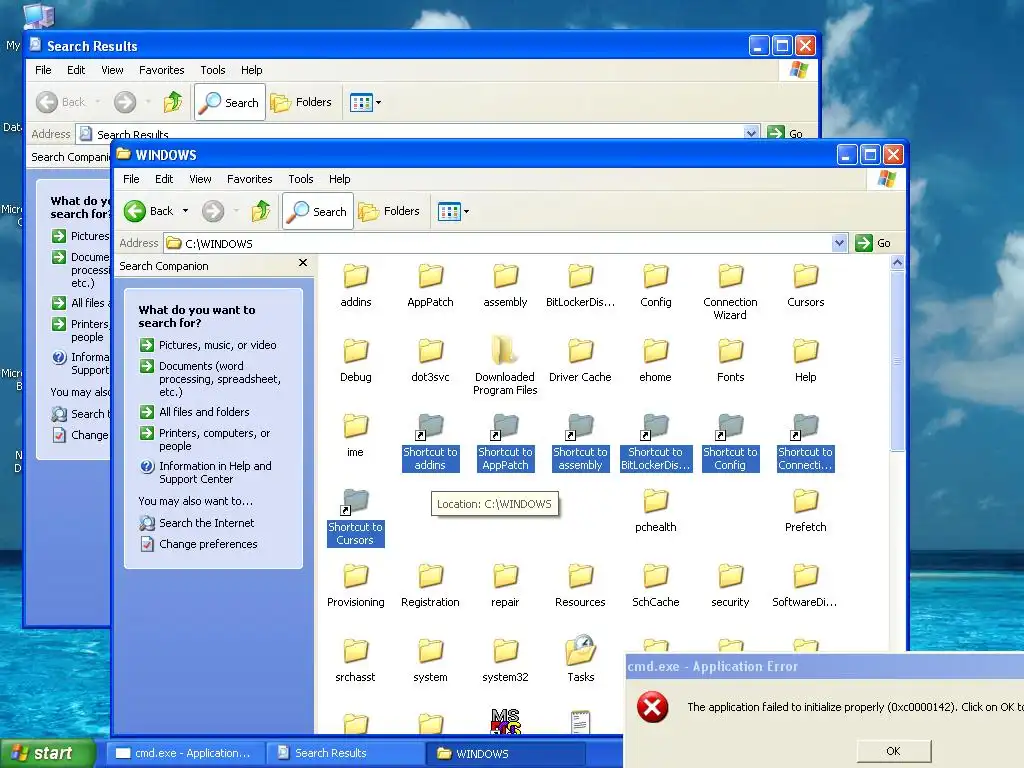Click WINDOWS taskbar button

click(x=506, y=753)
